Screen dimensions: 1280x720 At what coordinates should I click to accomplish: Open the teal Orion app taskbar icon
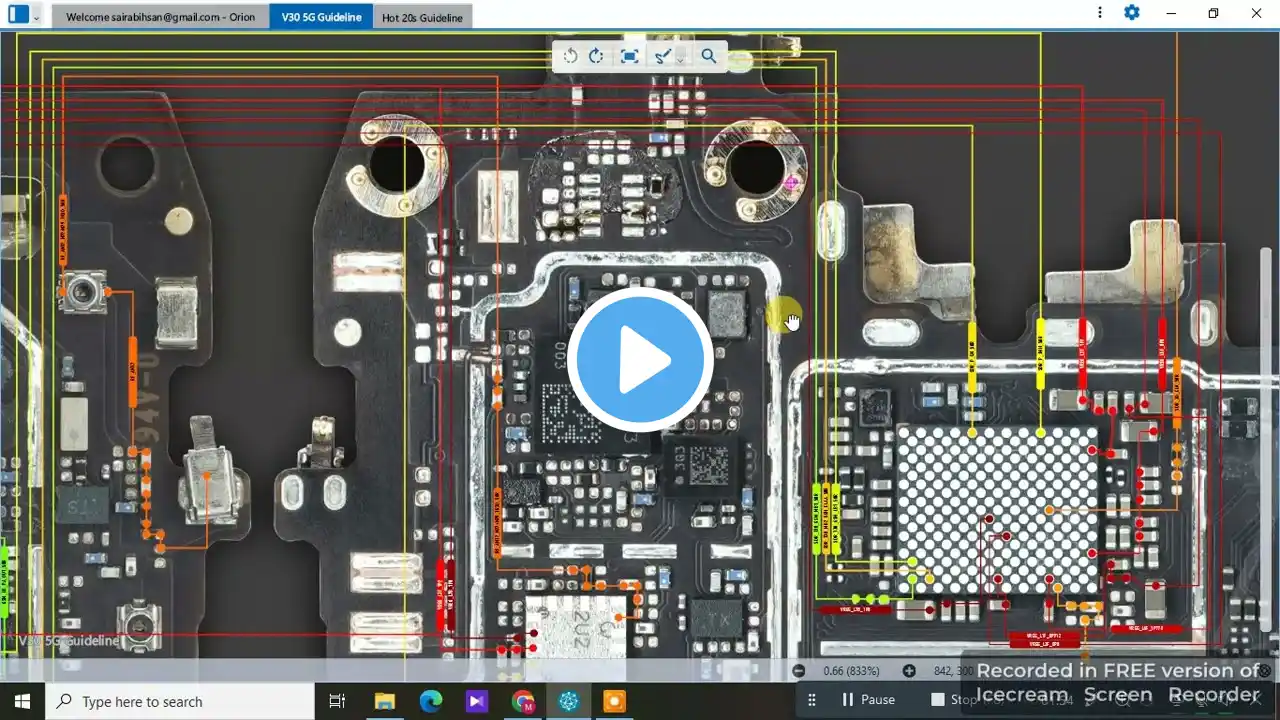pos(569,701)
